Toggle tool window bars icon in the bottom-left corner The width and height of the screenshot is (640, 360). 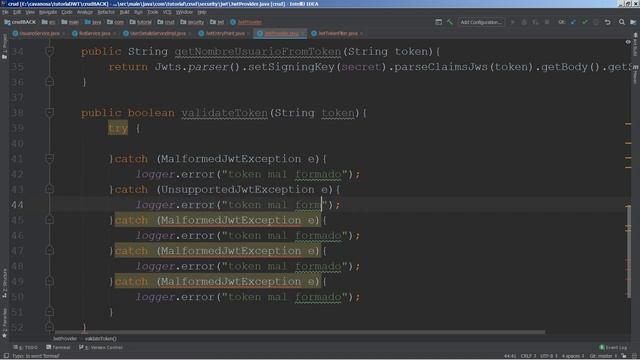click(x=6, y=356)
